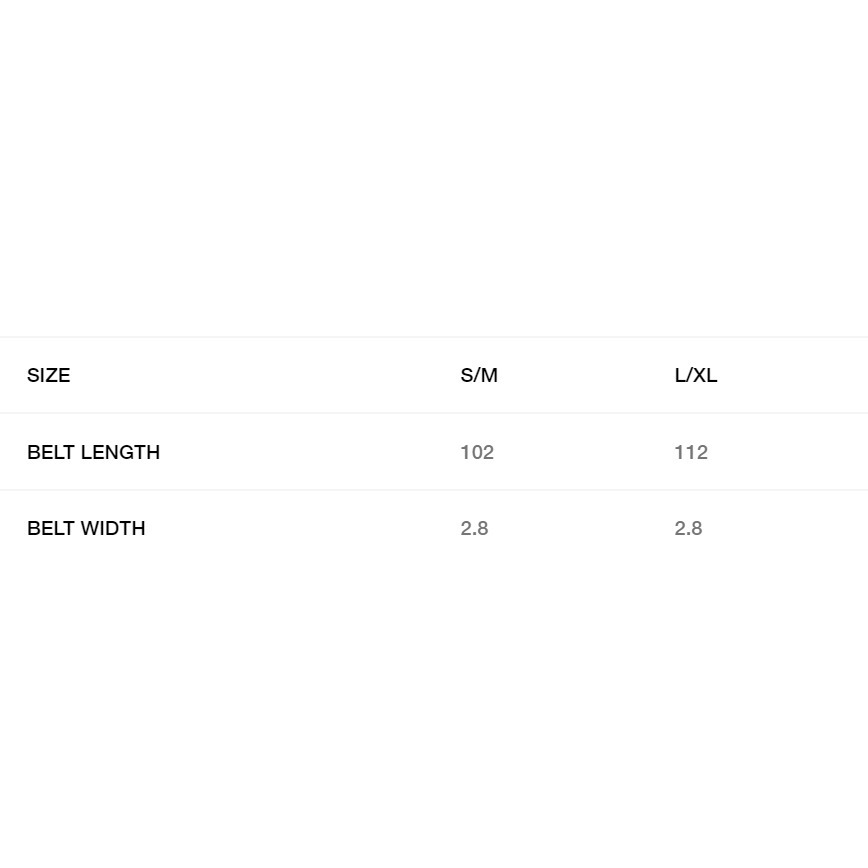Click the divider line below the SIZE header row
Viewport: 868px width, 868px height.
434,413
